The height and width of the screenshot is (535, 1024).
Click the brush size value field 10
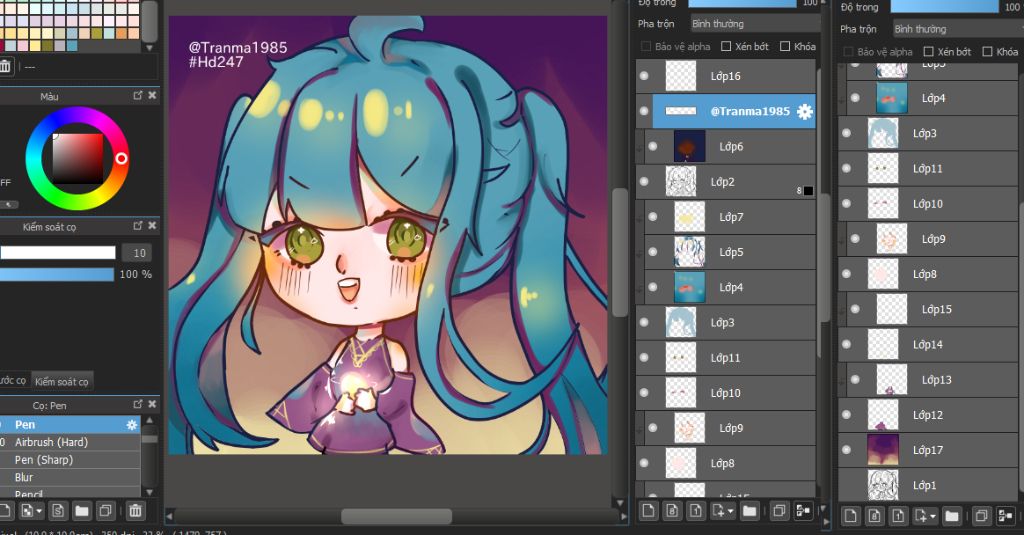click(139, 253)
